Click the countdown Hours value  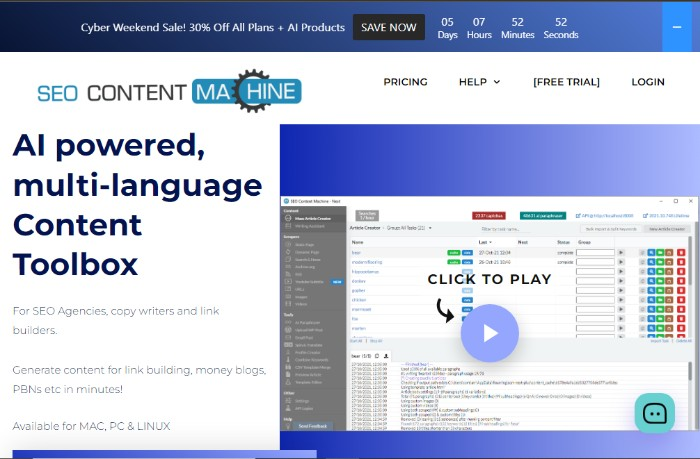[x=479, y=22]
